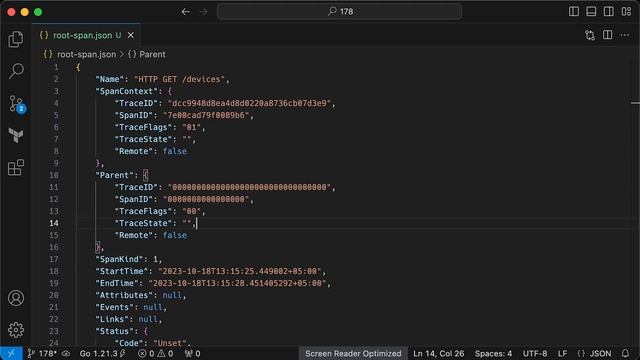The height and width of the screenshot is (360, 640).
Task: Click the dcc9948d trace ID value
Action: (249, 103)
